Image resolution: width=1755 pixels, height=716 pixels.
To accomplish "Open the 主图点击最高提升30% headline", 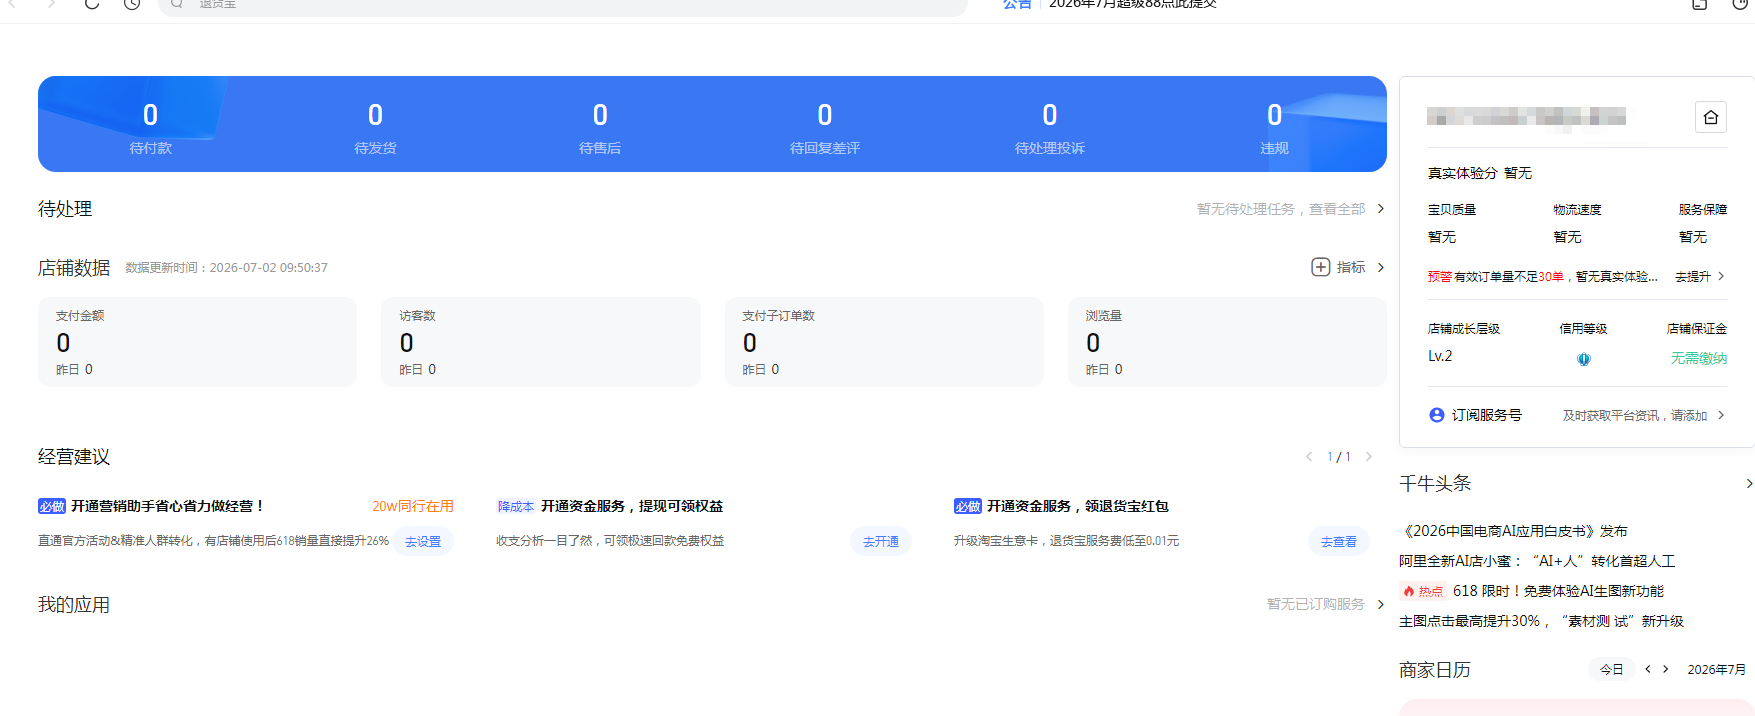I will tap(1541, 621).
